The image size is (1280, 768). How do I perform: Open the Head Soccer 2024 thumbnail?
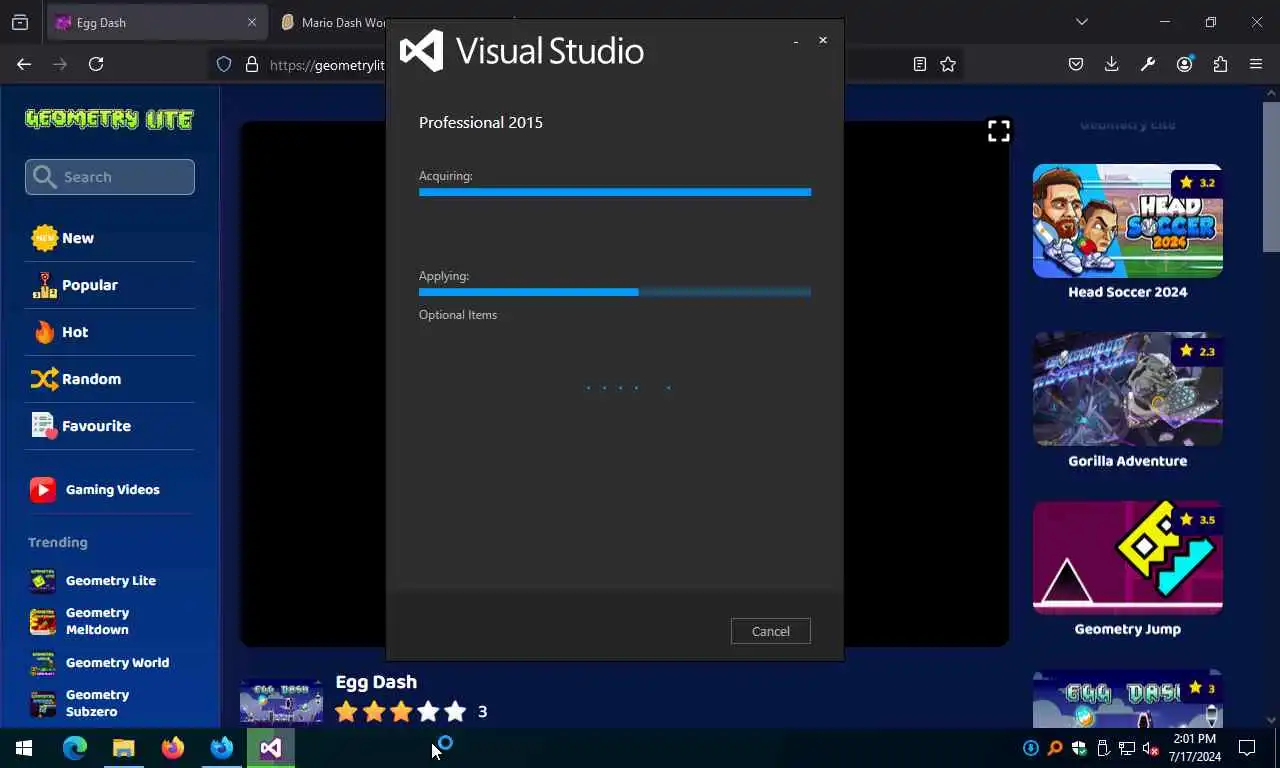pyautogui.click(x=1127, y=221)
